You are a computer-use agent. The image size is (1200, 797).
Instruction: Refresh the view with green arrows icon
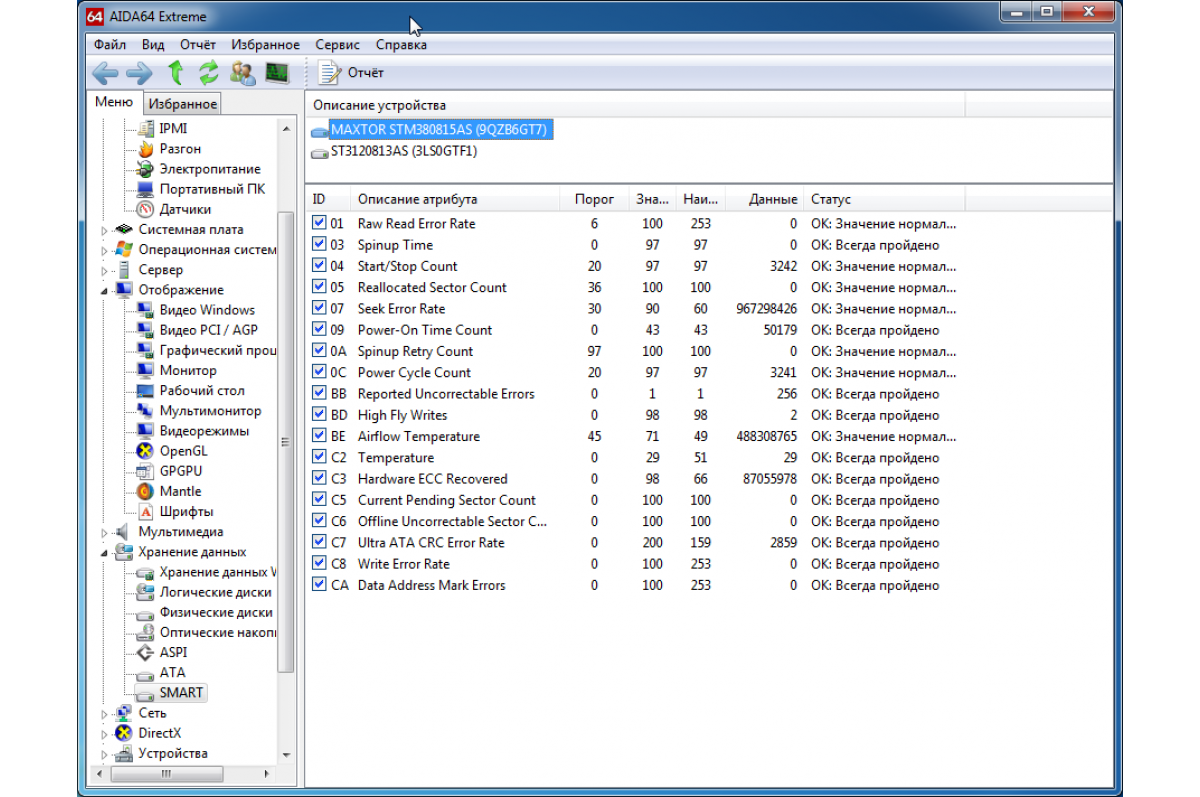point(208,72)
